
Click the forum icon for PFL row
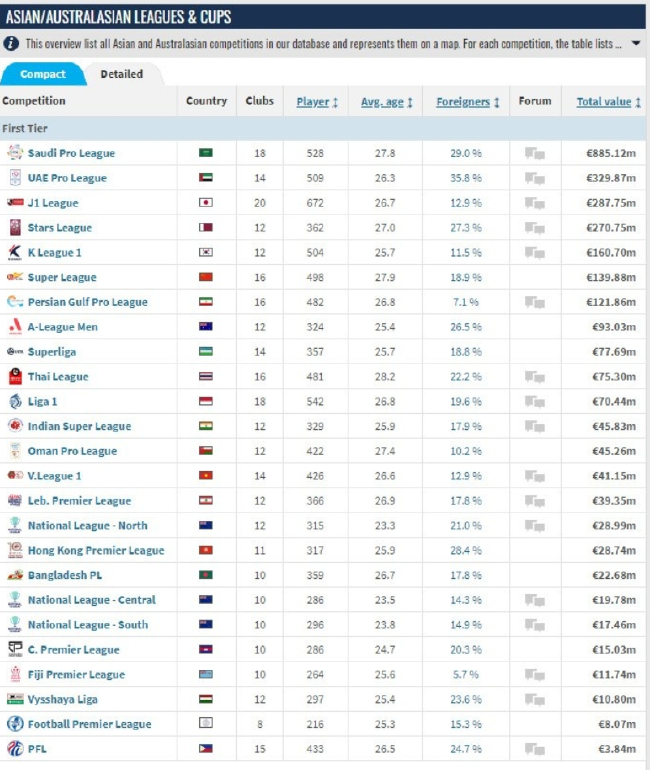(535, 749)
